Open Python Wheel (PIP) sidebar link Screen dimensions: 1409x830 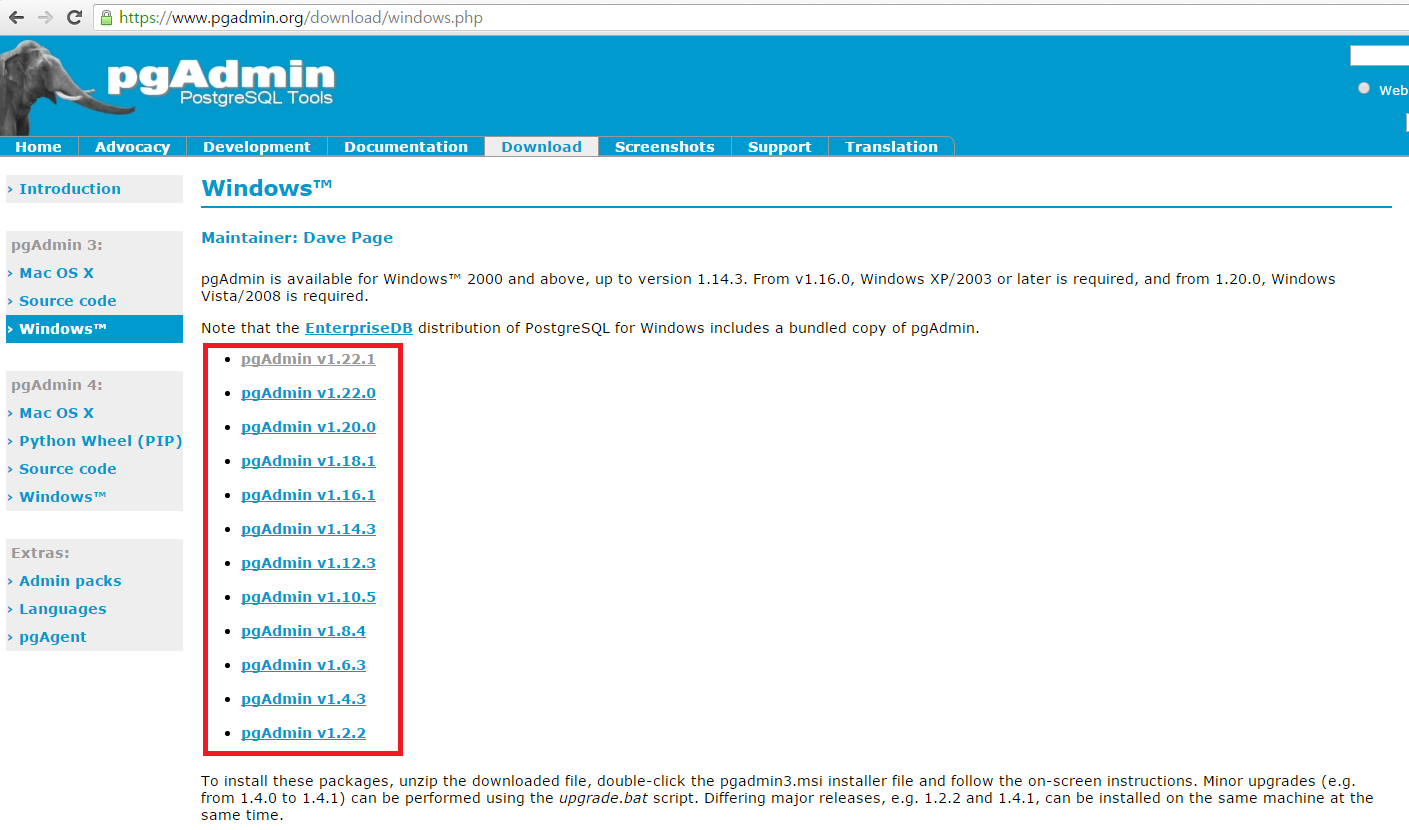click(100, 440)
